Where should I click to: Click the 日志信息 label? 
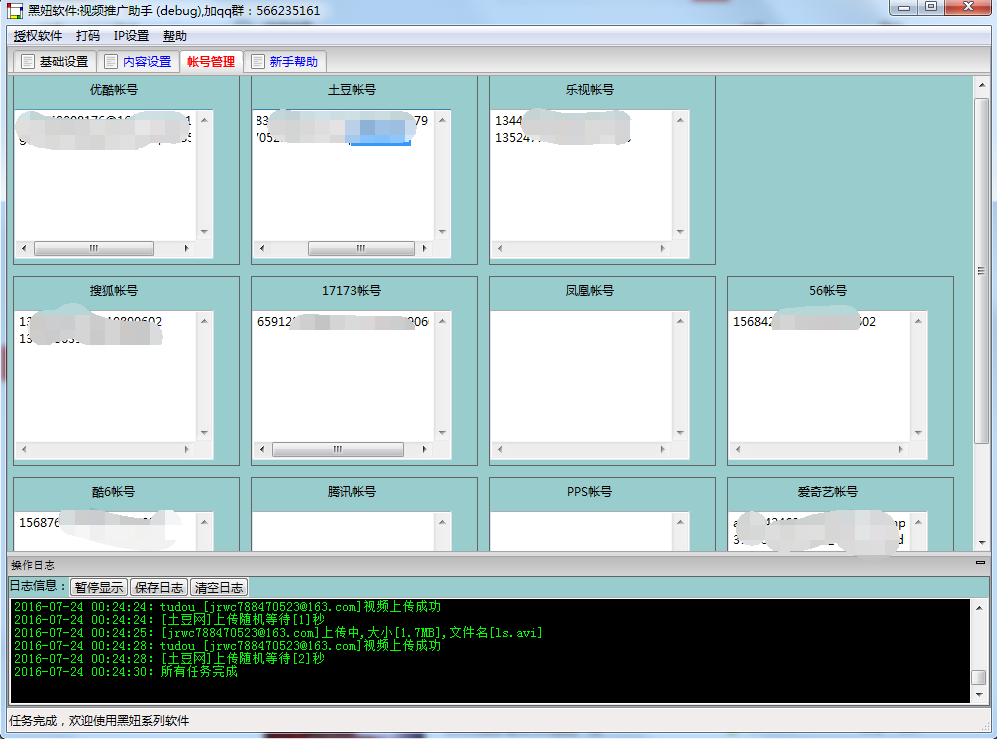tap(38, 586)
